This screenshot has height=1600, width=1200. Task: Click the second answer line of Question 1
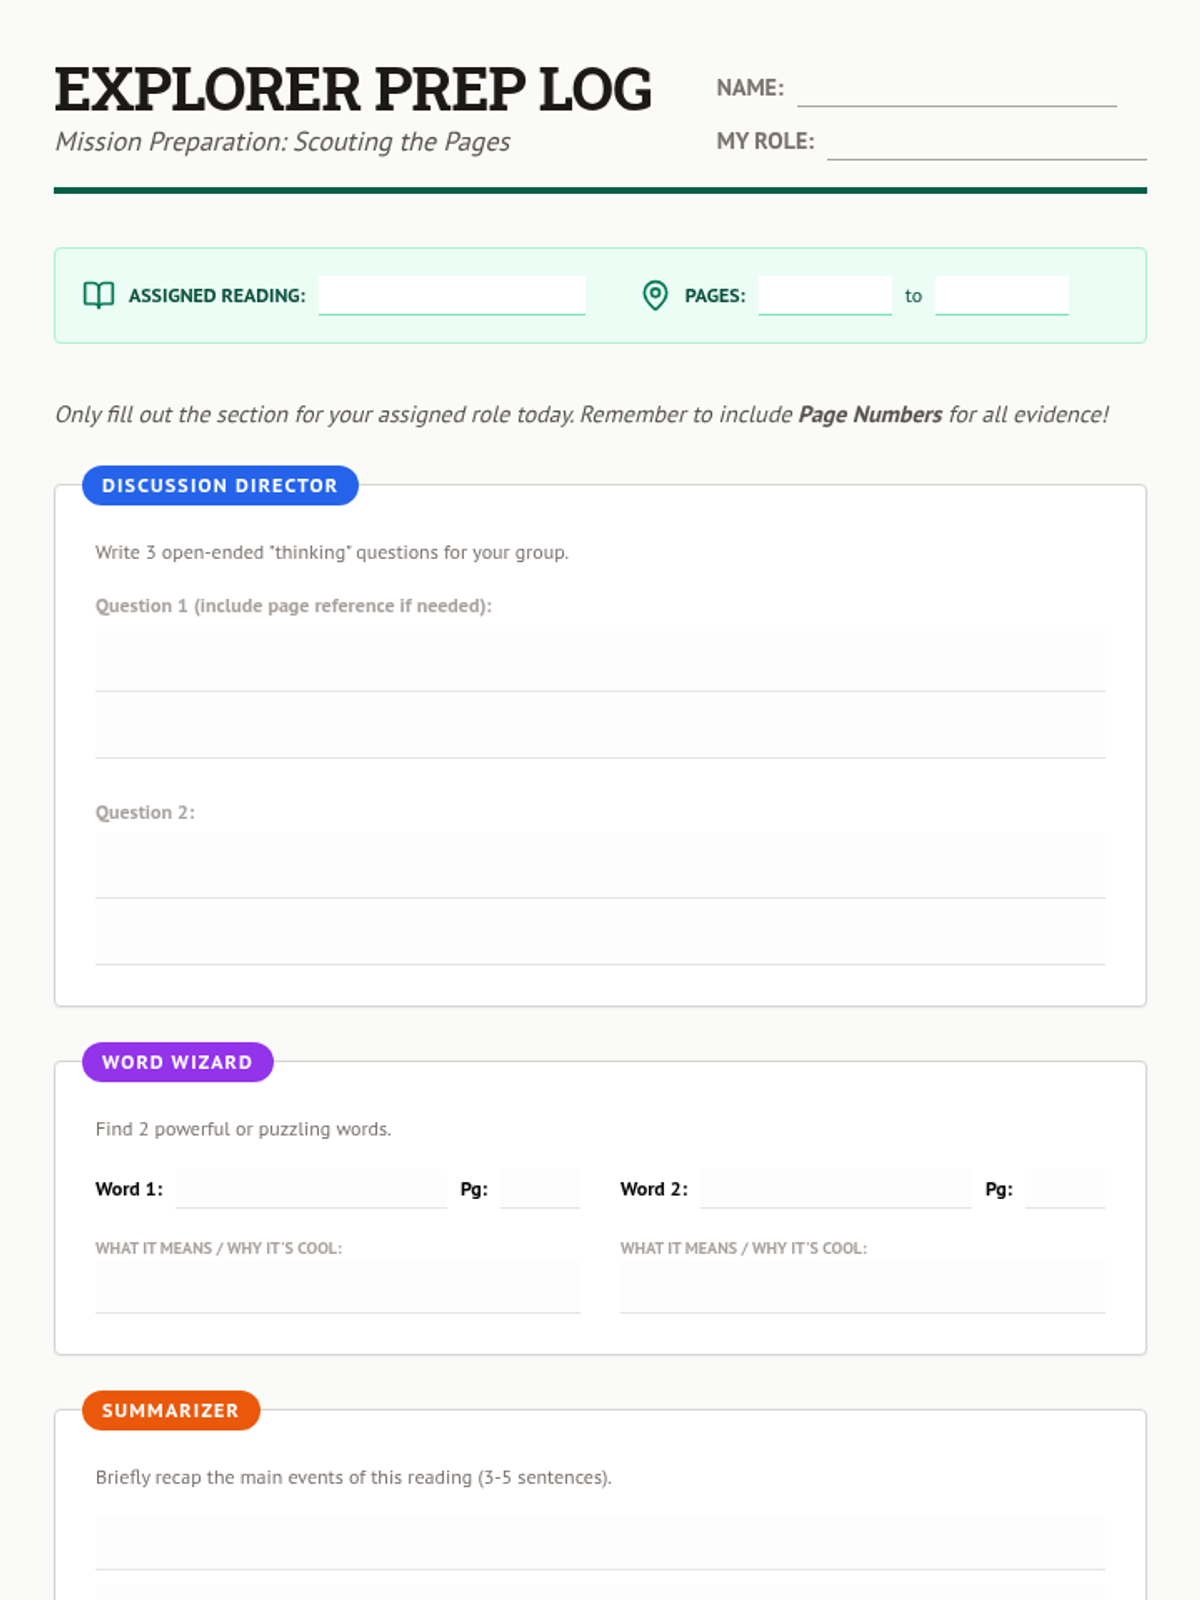[x=600, y=727]
